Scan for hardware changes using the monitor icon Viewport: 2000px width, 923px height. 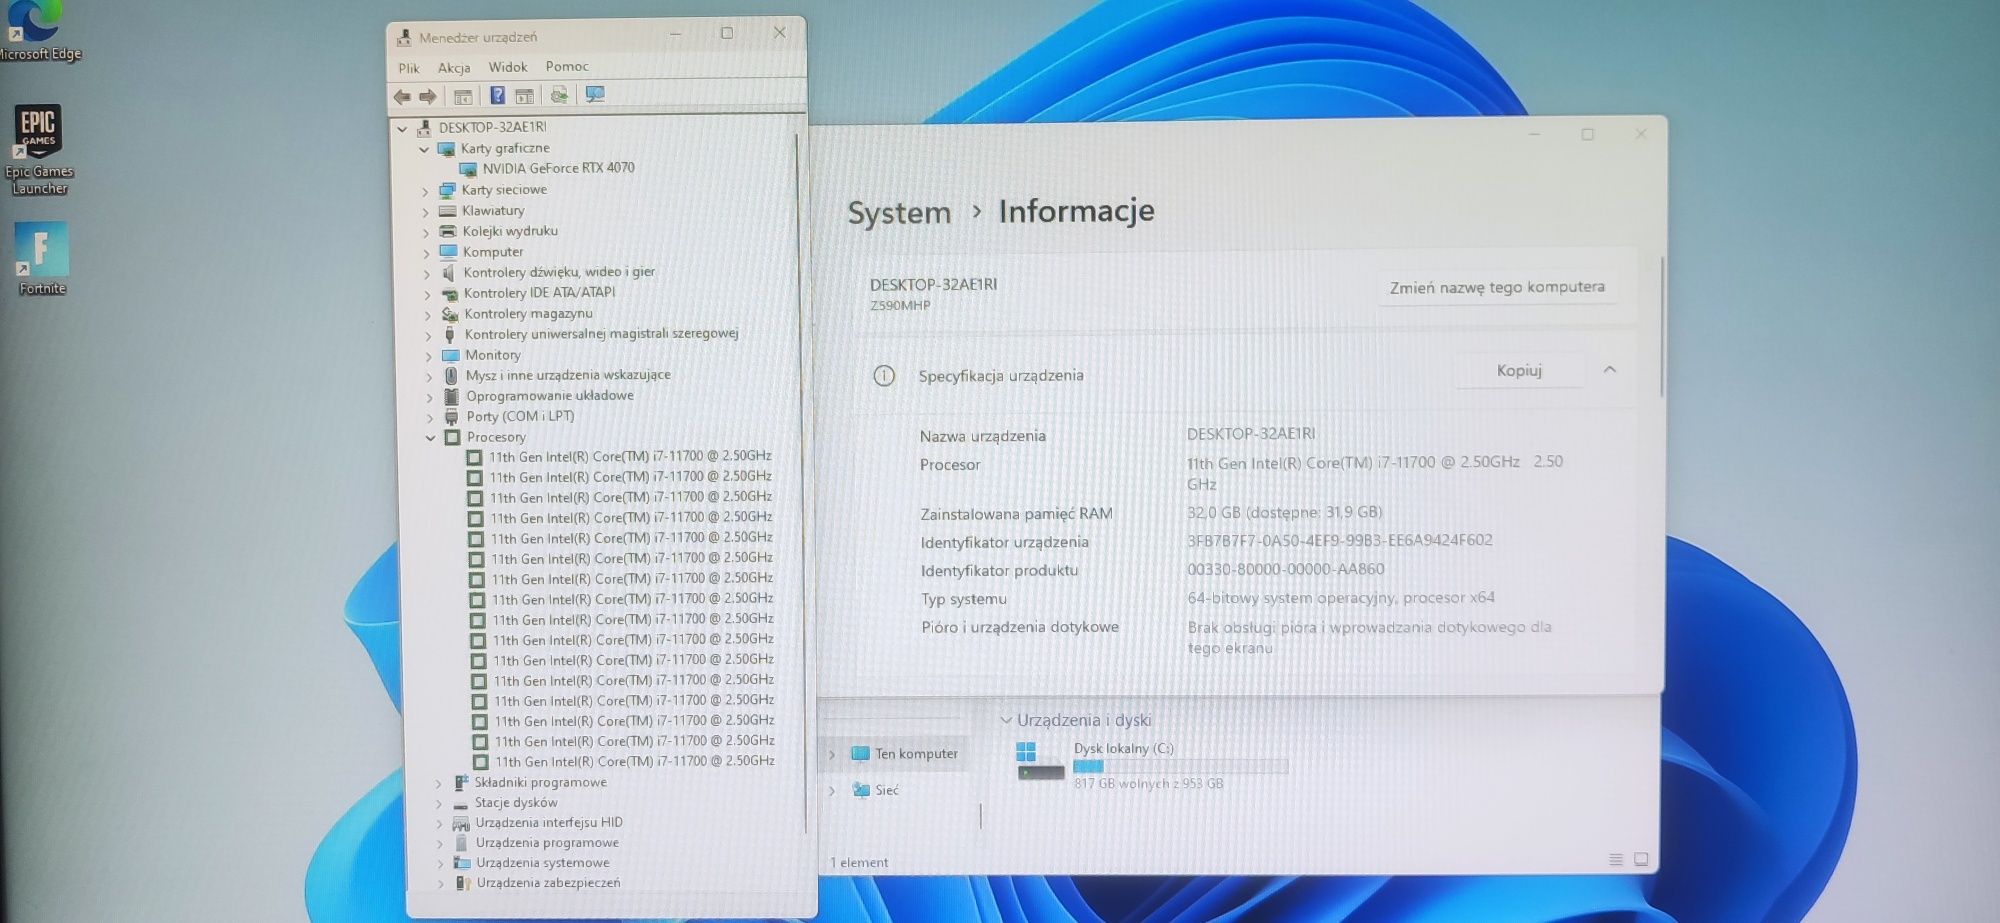(x=595, y=95)
